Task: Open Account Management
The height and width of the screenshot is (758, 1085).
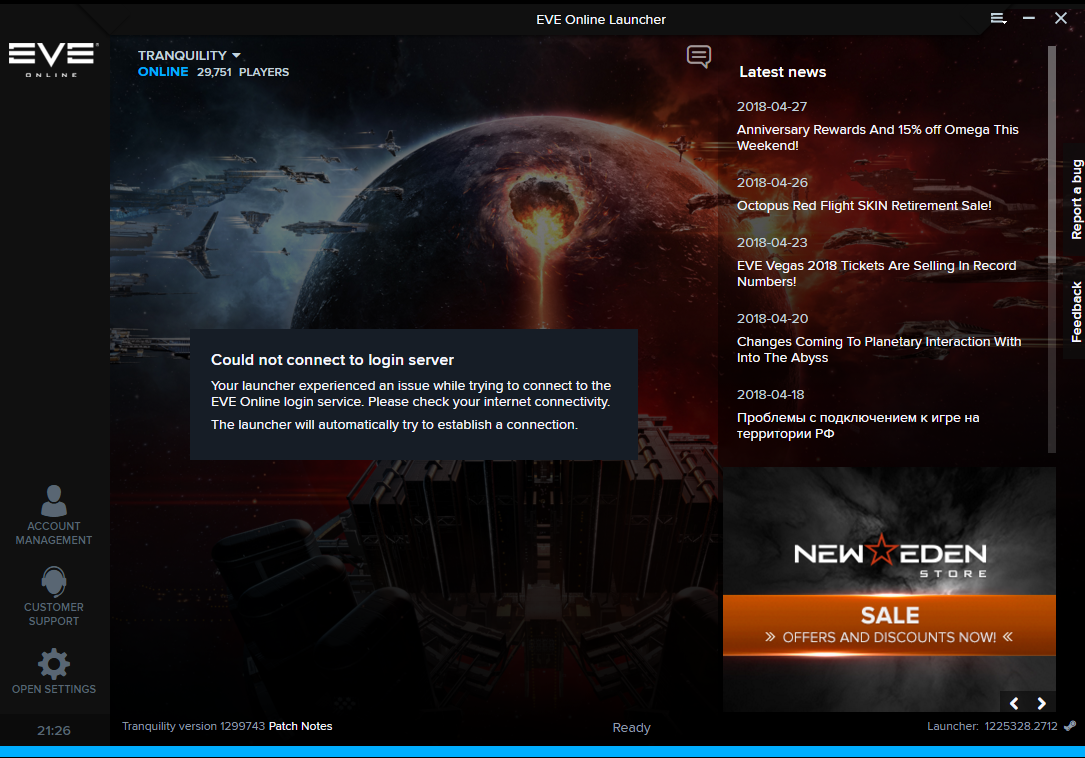Action: (53, 515)
